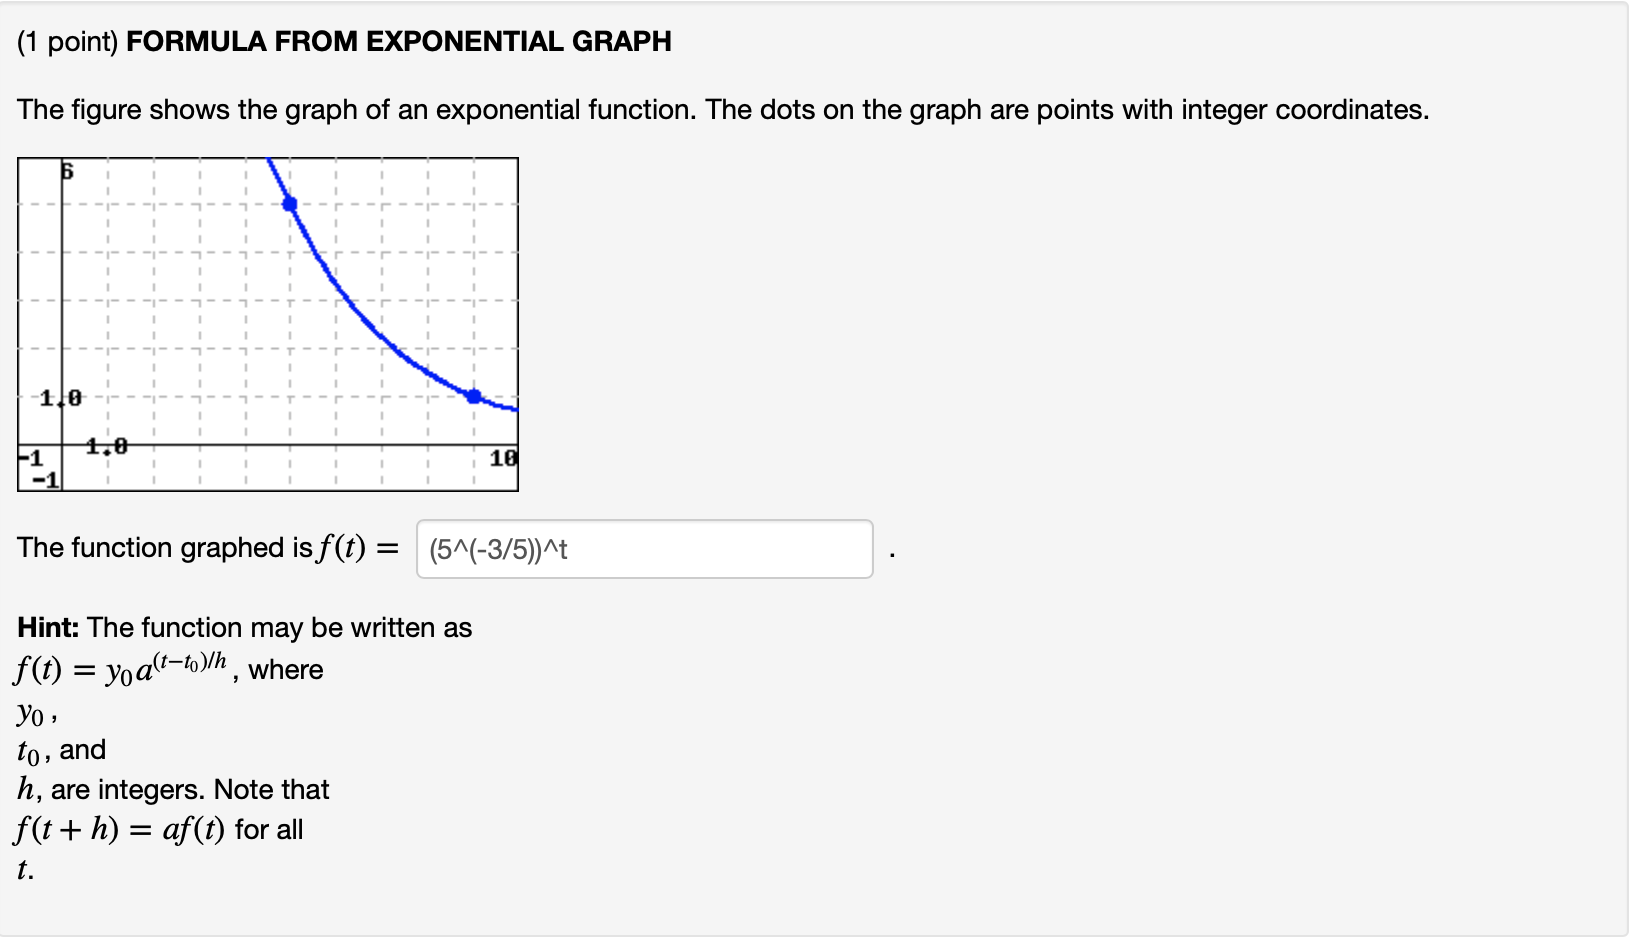Screen dimensions: 1632x942
Task: Click the 10 label on the x-axis
Action: click(501, 459)
